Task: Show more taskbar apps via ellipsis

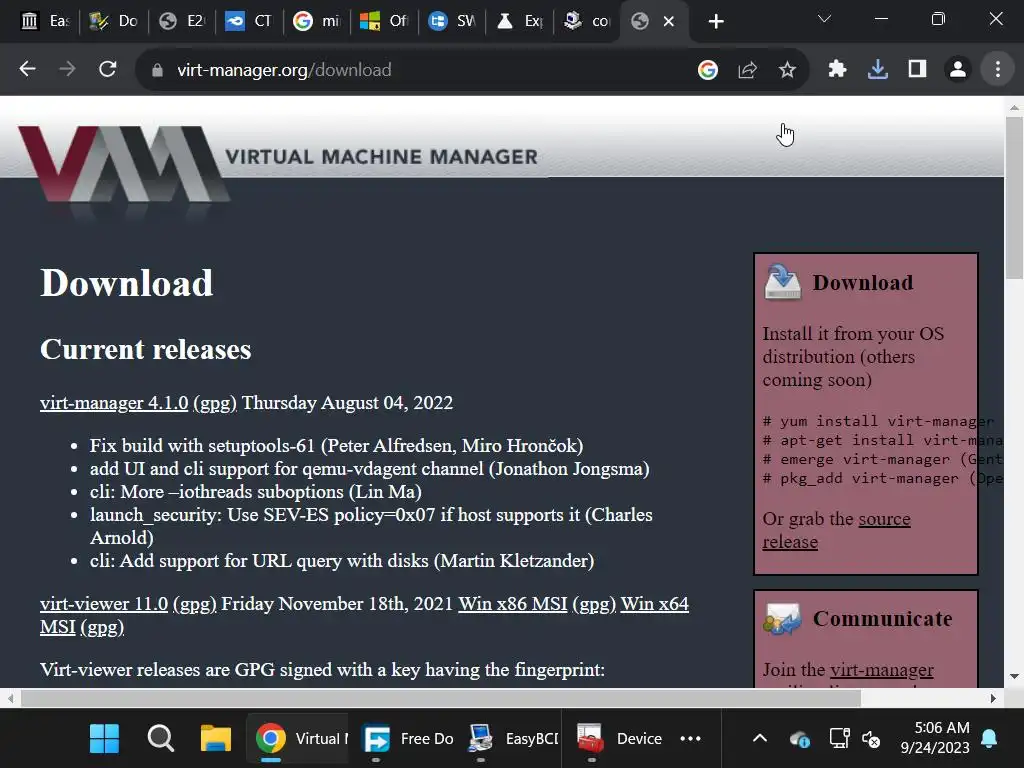Action: 690,739
